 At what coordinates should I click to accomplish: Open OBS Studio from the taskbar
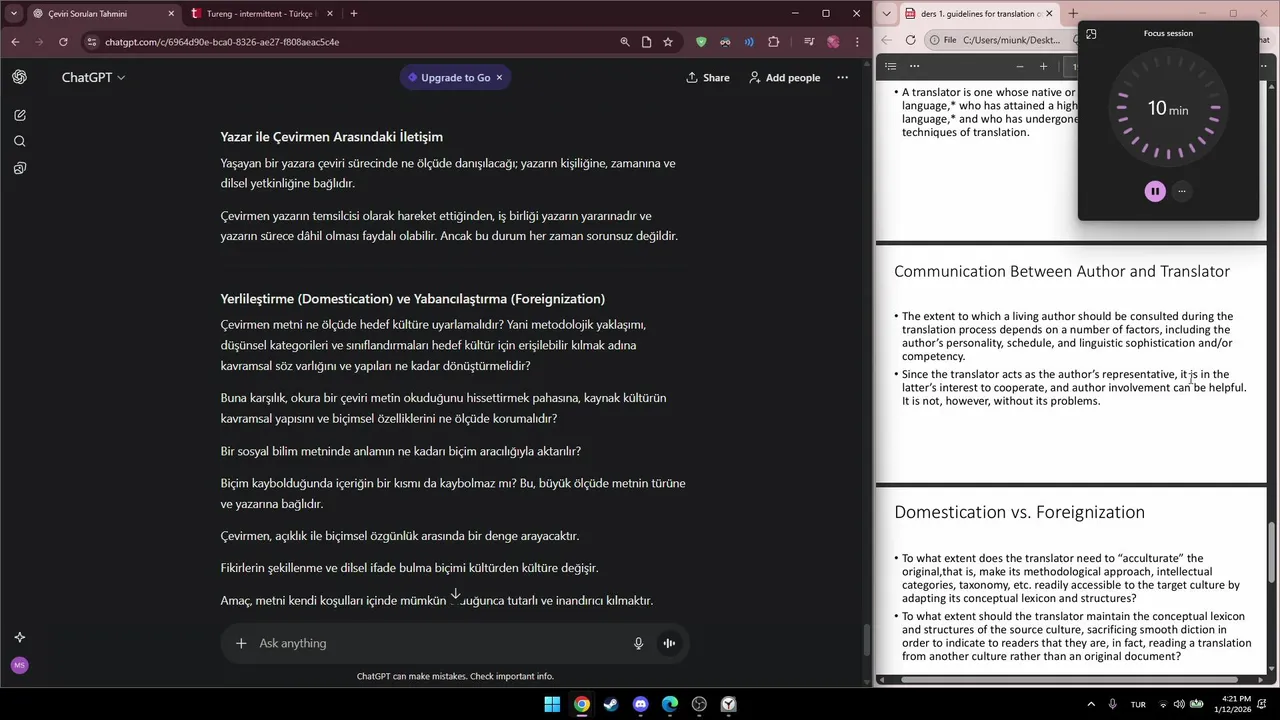[x=699, y=704]
